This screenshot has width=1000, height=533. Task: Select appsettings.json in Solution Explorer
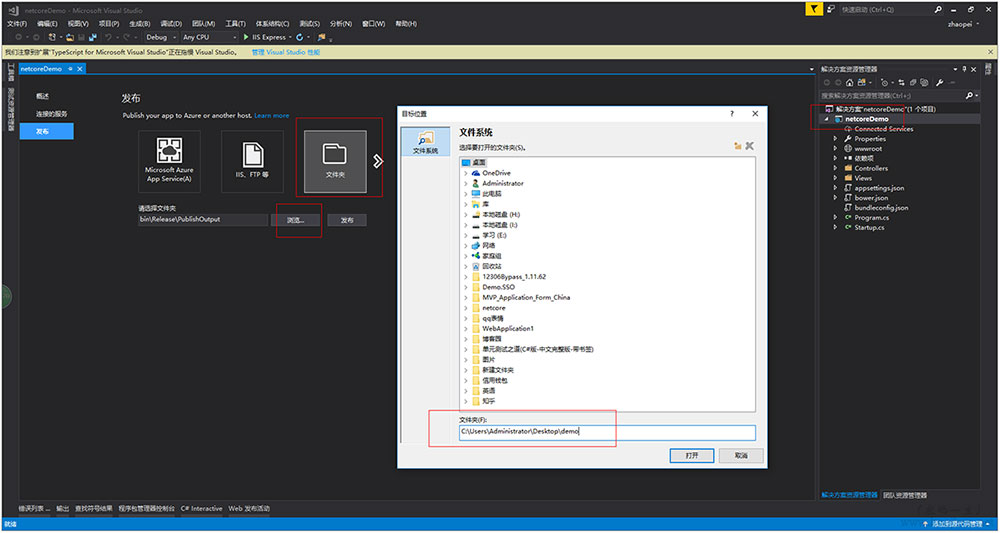click(879, 188)
